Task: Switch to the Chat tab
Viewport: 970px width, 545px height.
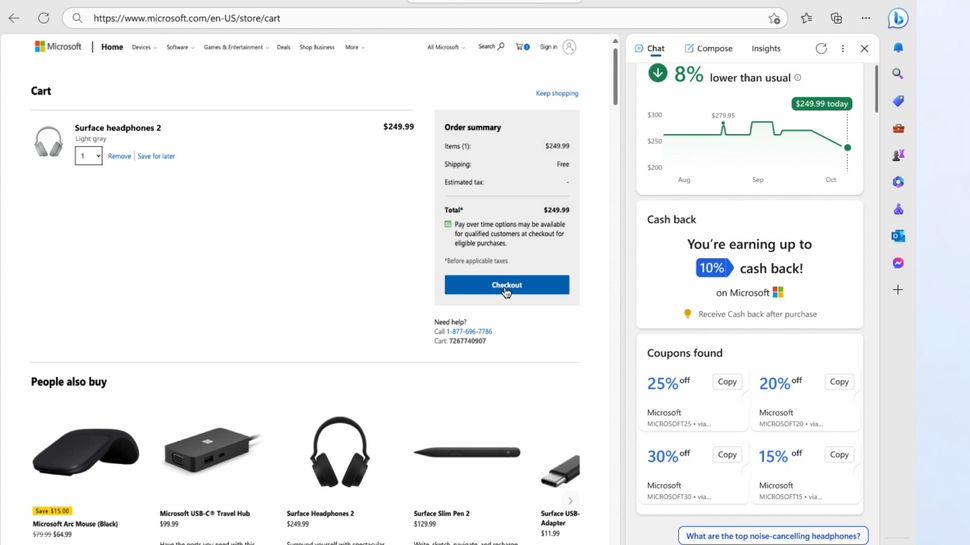Action: 650,48
